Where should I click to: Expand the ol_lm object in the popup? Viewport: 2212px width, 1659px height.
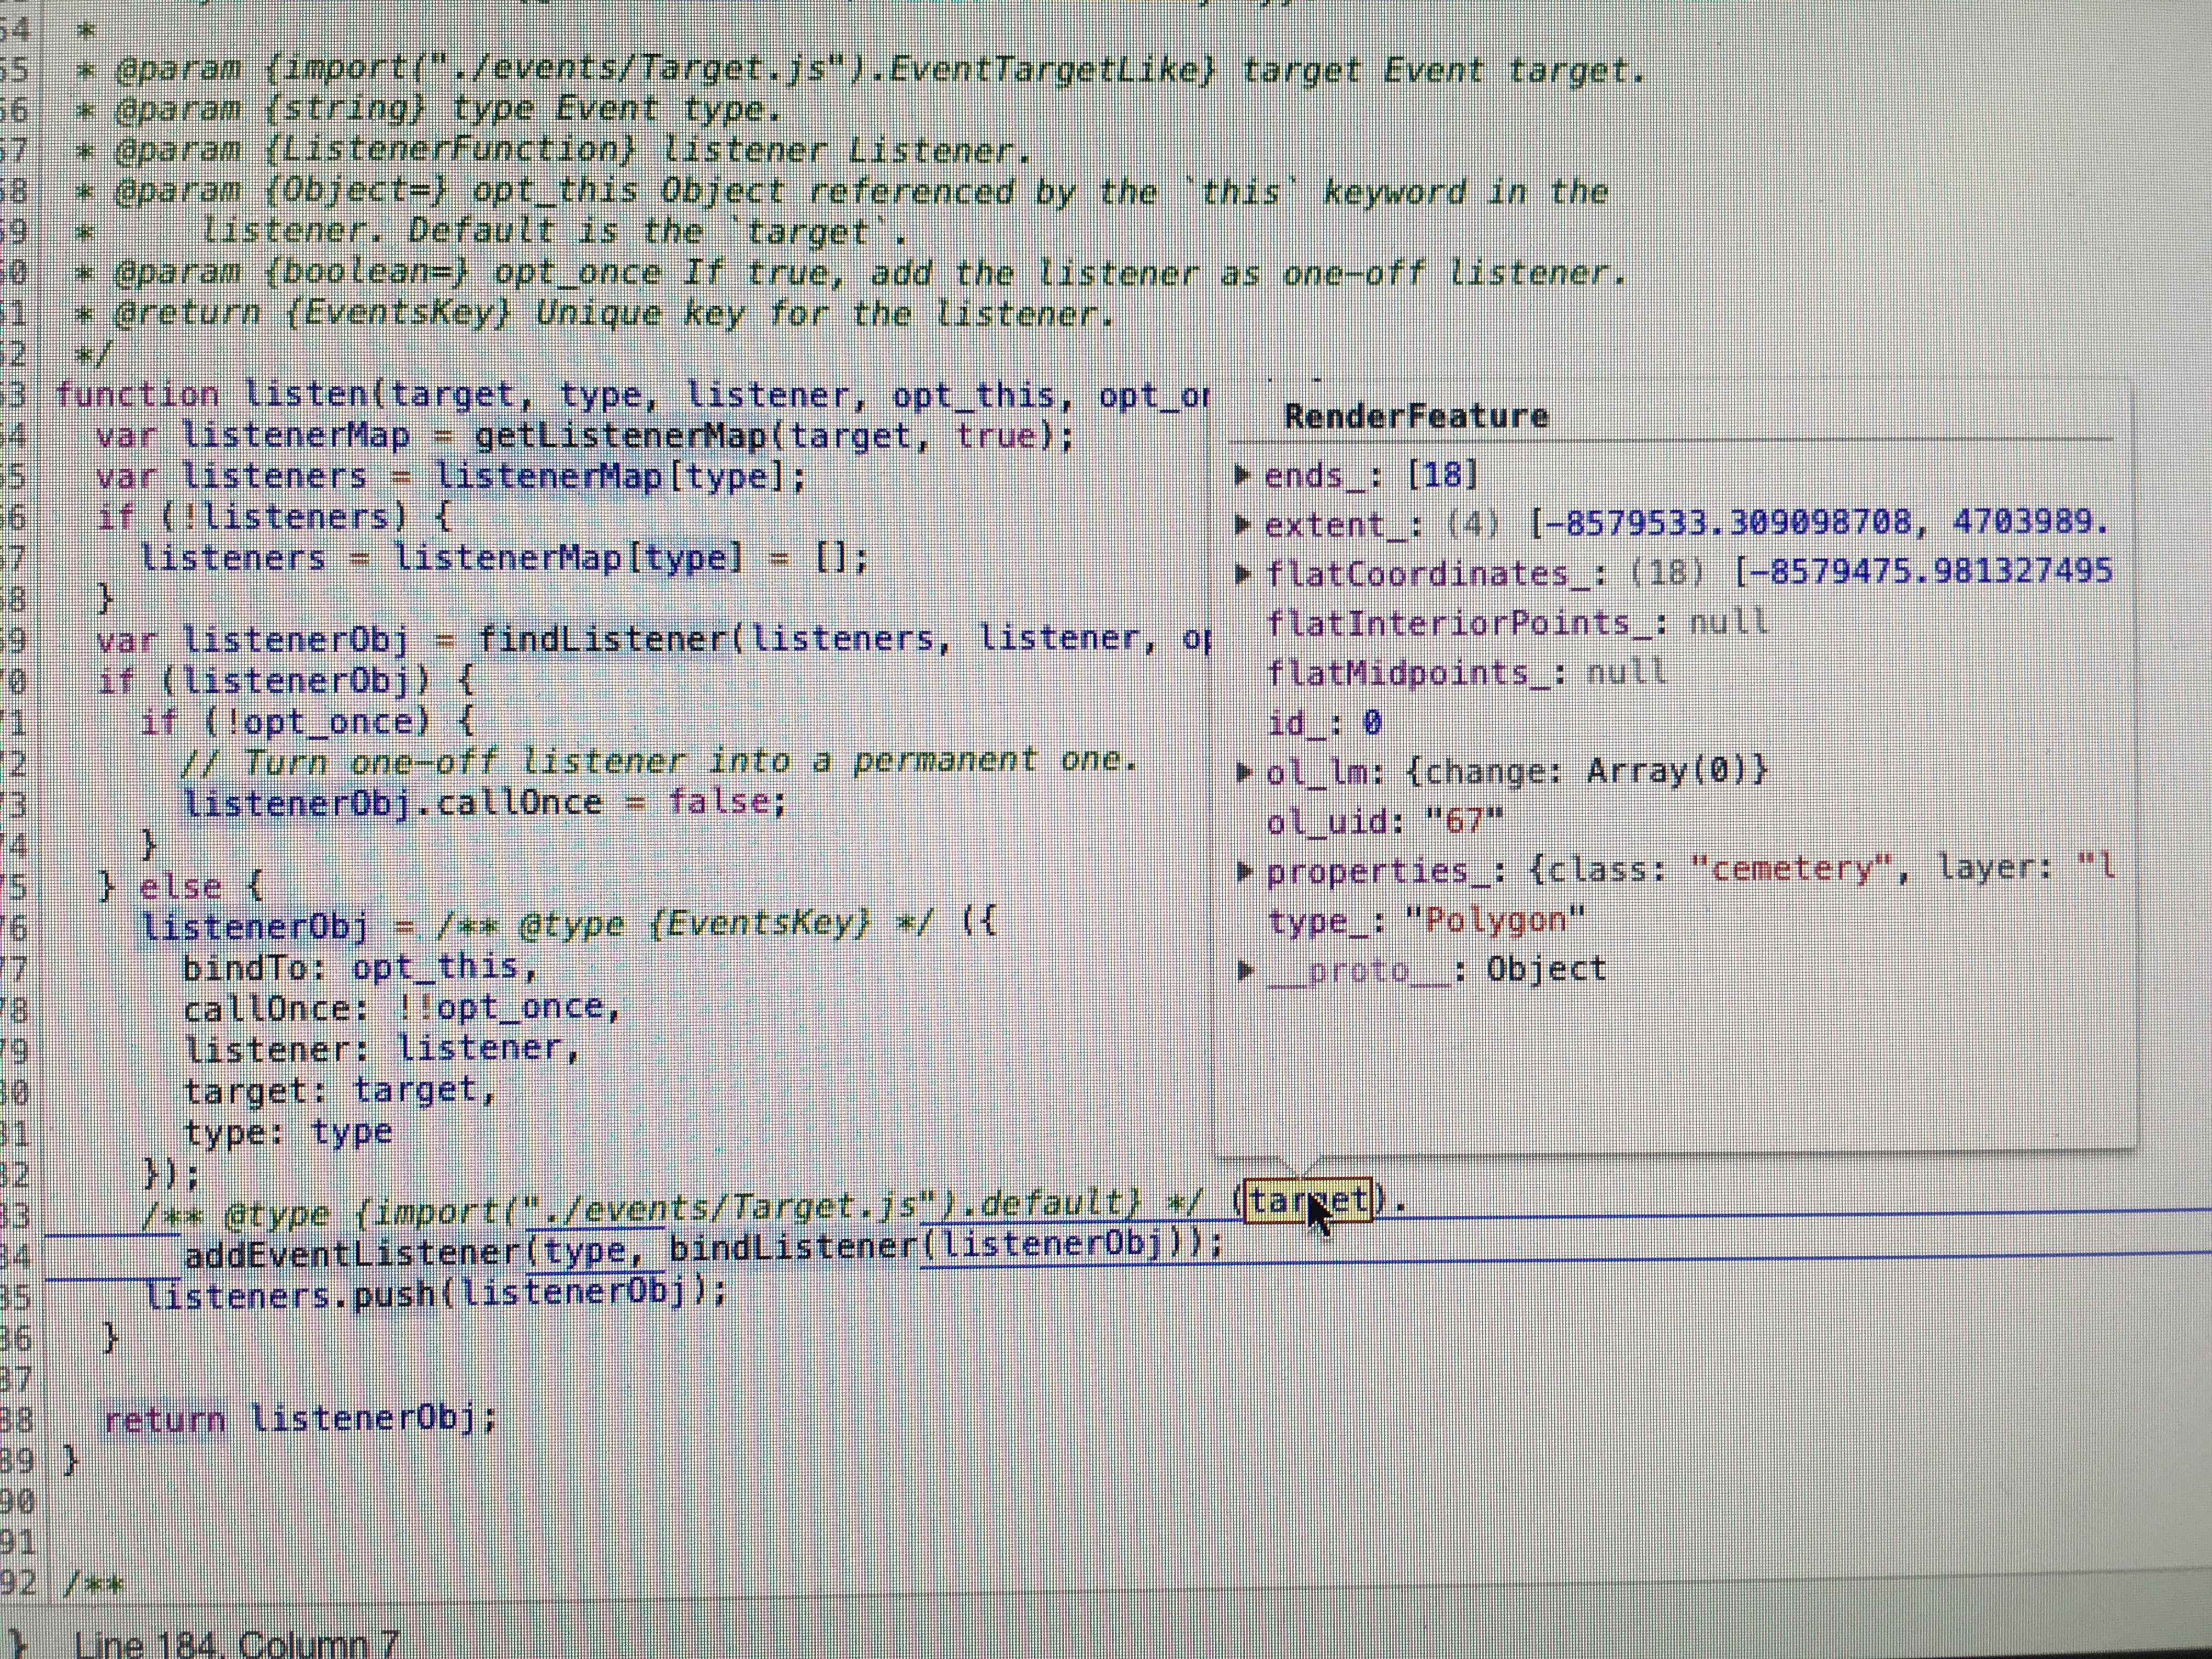pyautogui.click(x=1244, y=771)
